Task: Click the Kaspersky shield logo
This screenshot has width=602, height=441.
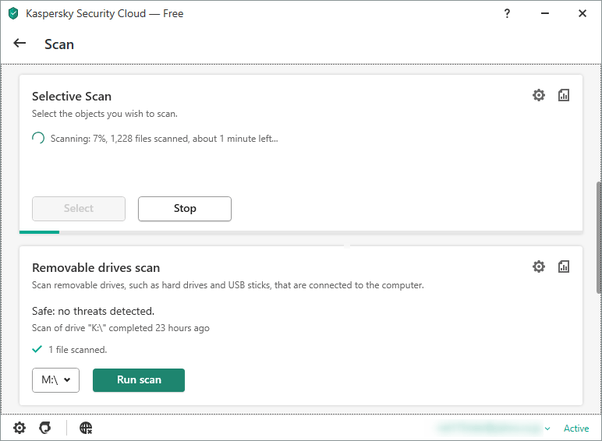Action: [13, 13]
